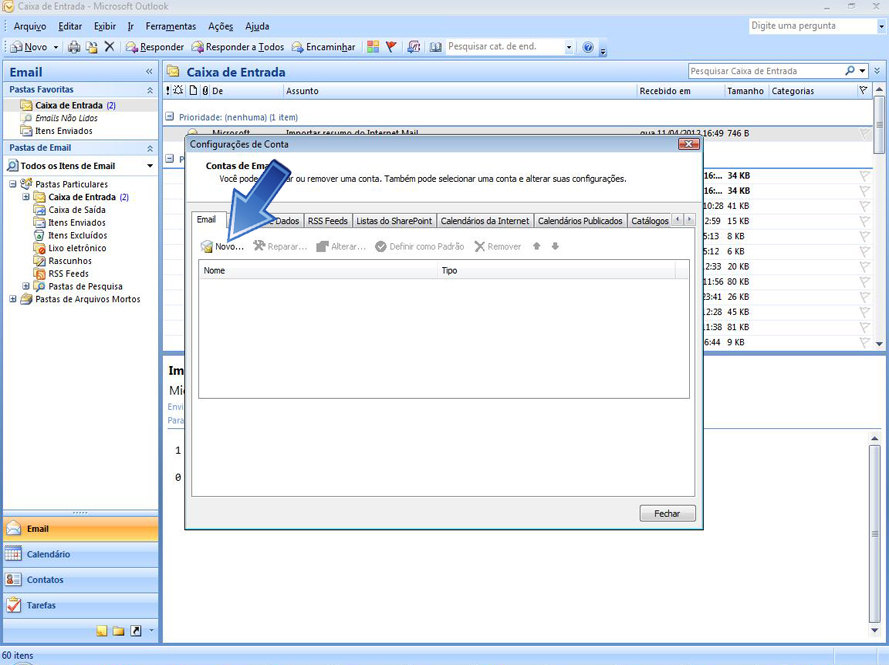Switch to the Listas do SharePoint tab
This screenshot has height=665, width=889.
[x=394, y=221]
